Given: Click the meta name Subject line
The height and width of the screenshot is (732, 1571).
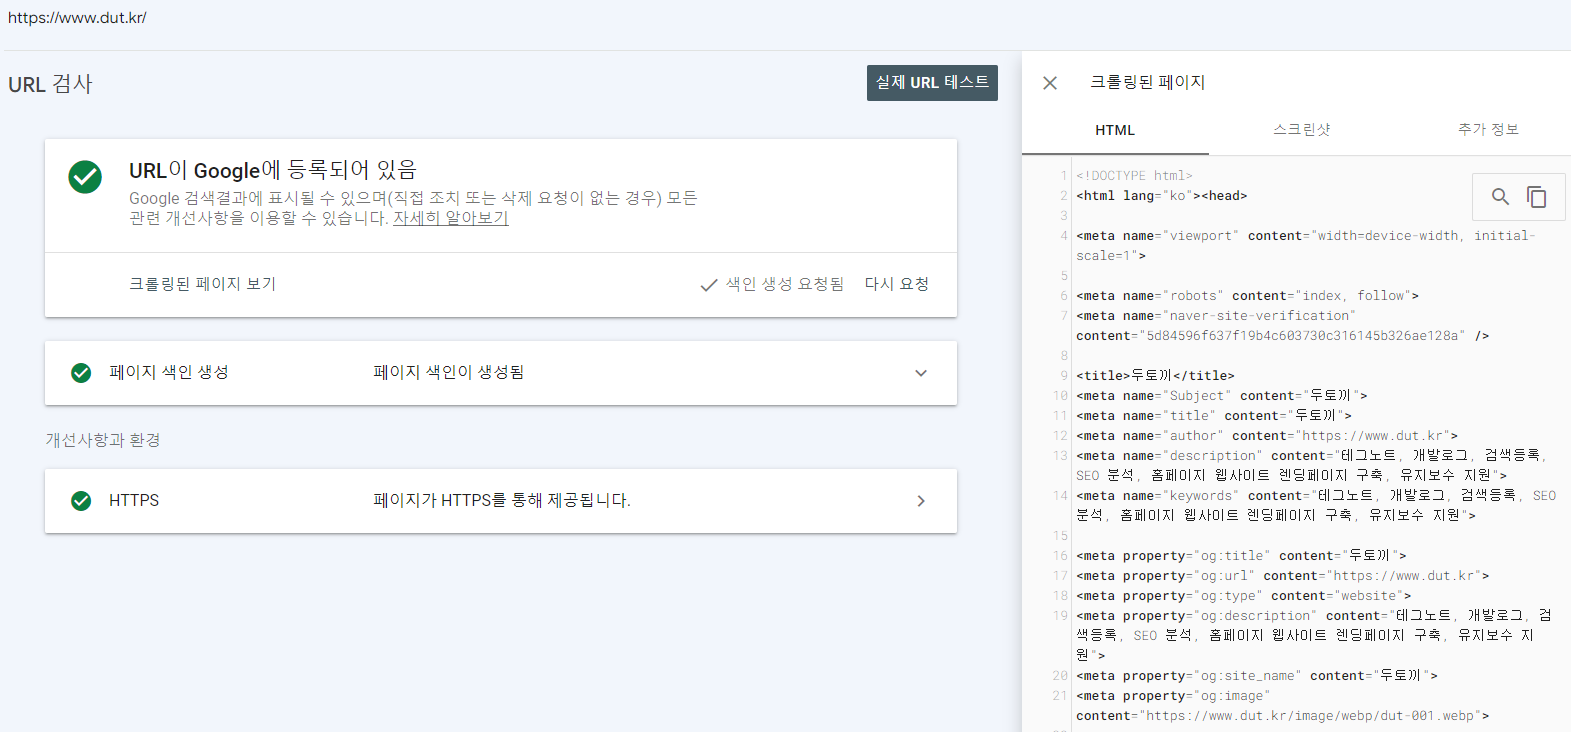Looking at the screenshot, I should tap(1222, 396).
